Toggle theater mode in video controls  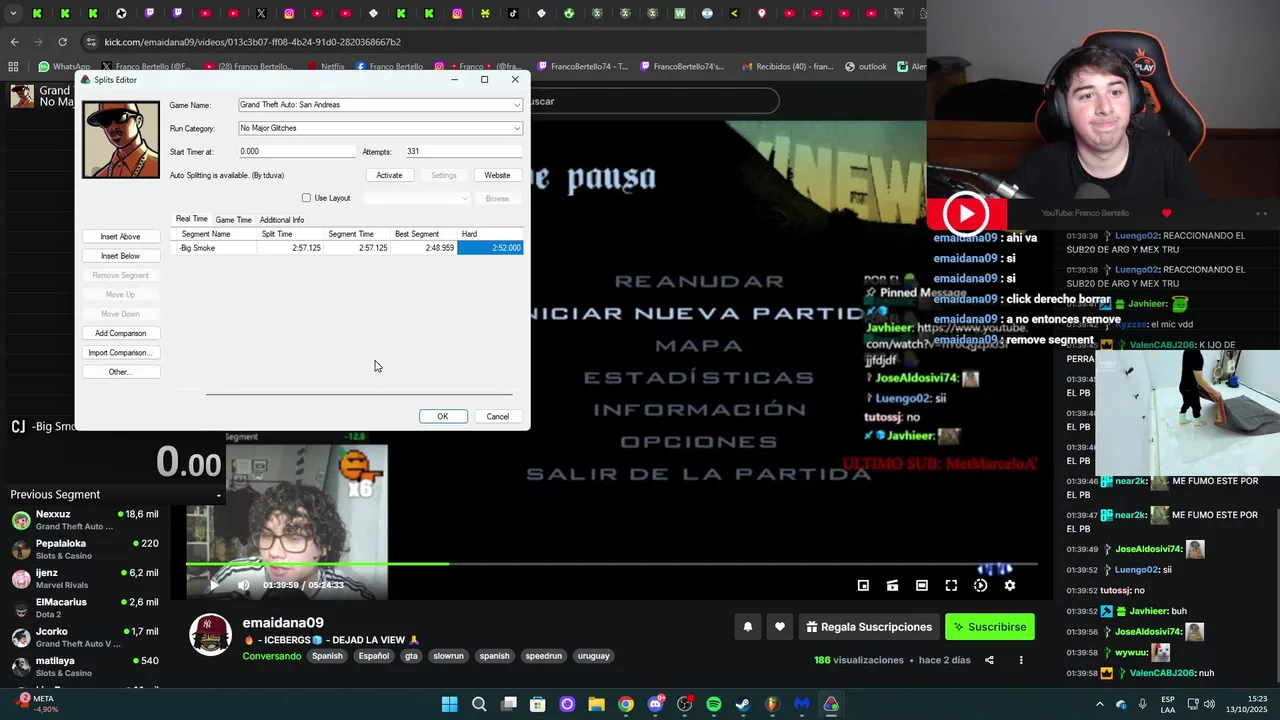click(922, 585)
